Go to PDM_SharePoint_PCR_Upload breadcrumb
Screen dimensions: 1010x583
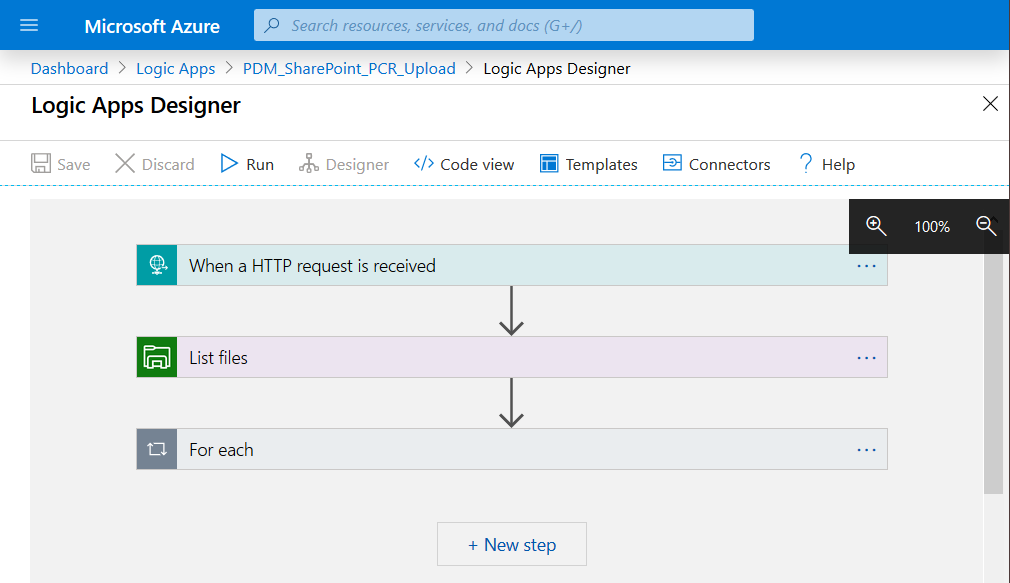(x=349, y=69)
